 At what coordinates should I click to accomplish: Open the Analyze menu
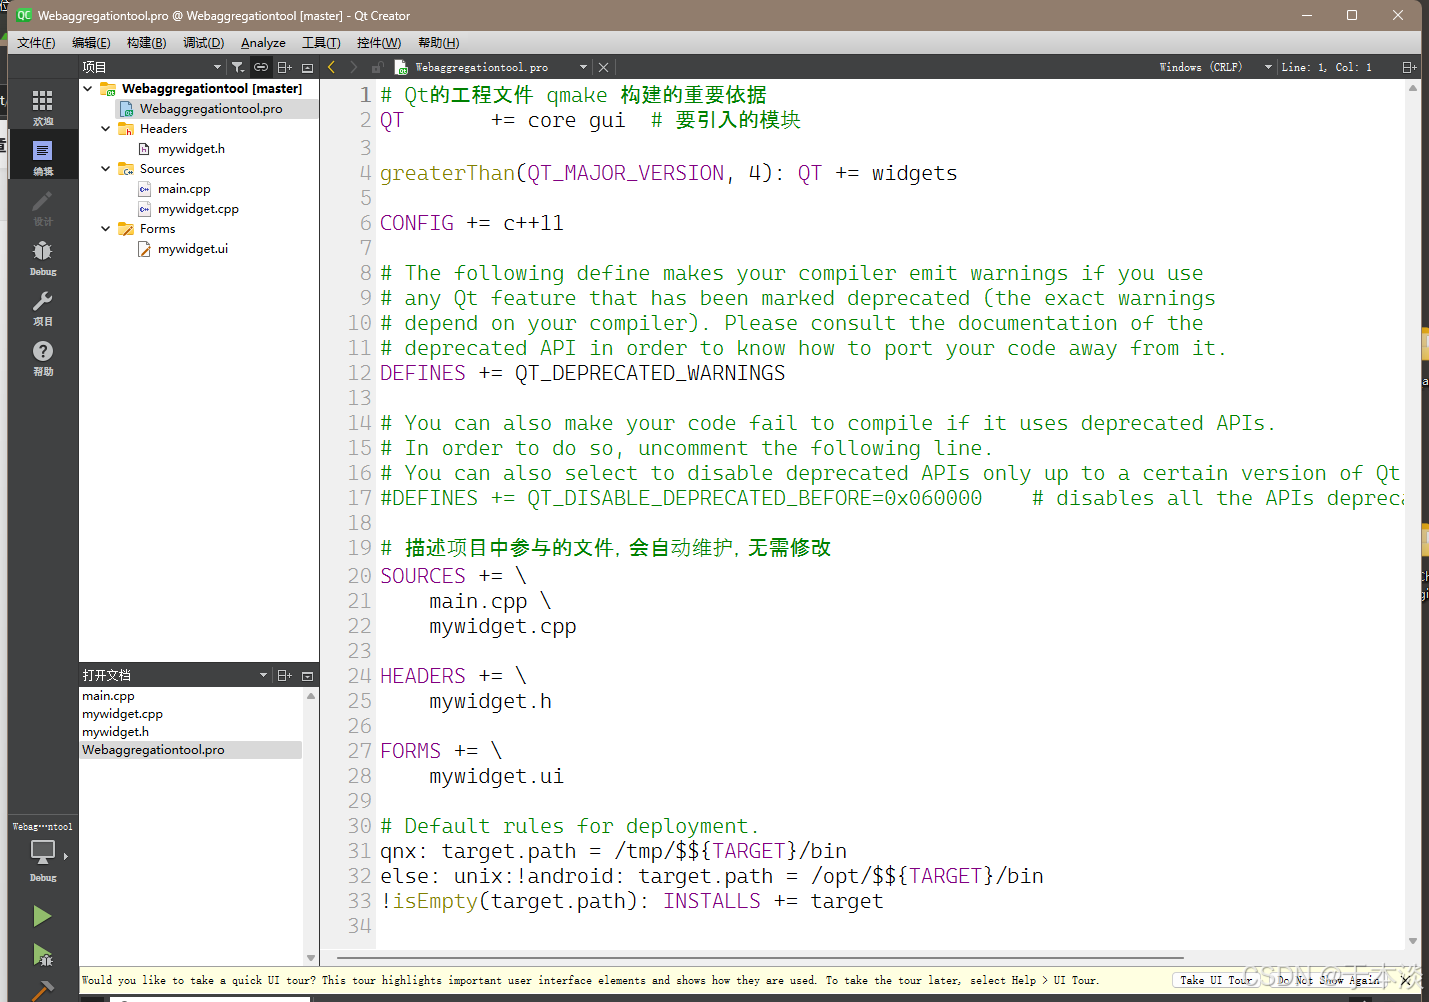tap(263, 42)
